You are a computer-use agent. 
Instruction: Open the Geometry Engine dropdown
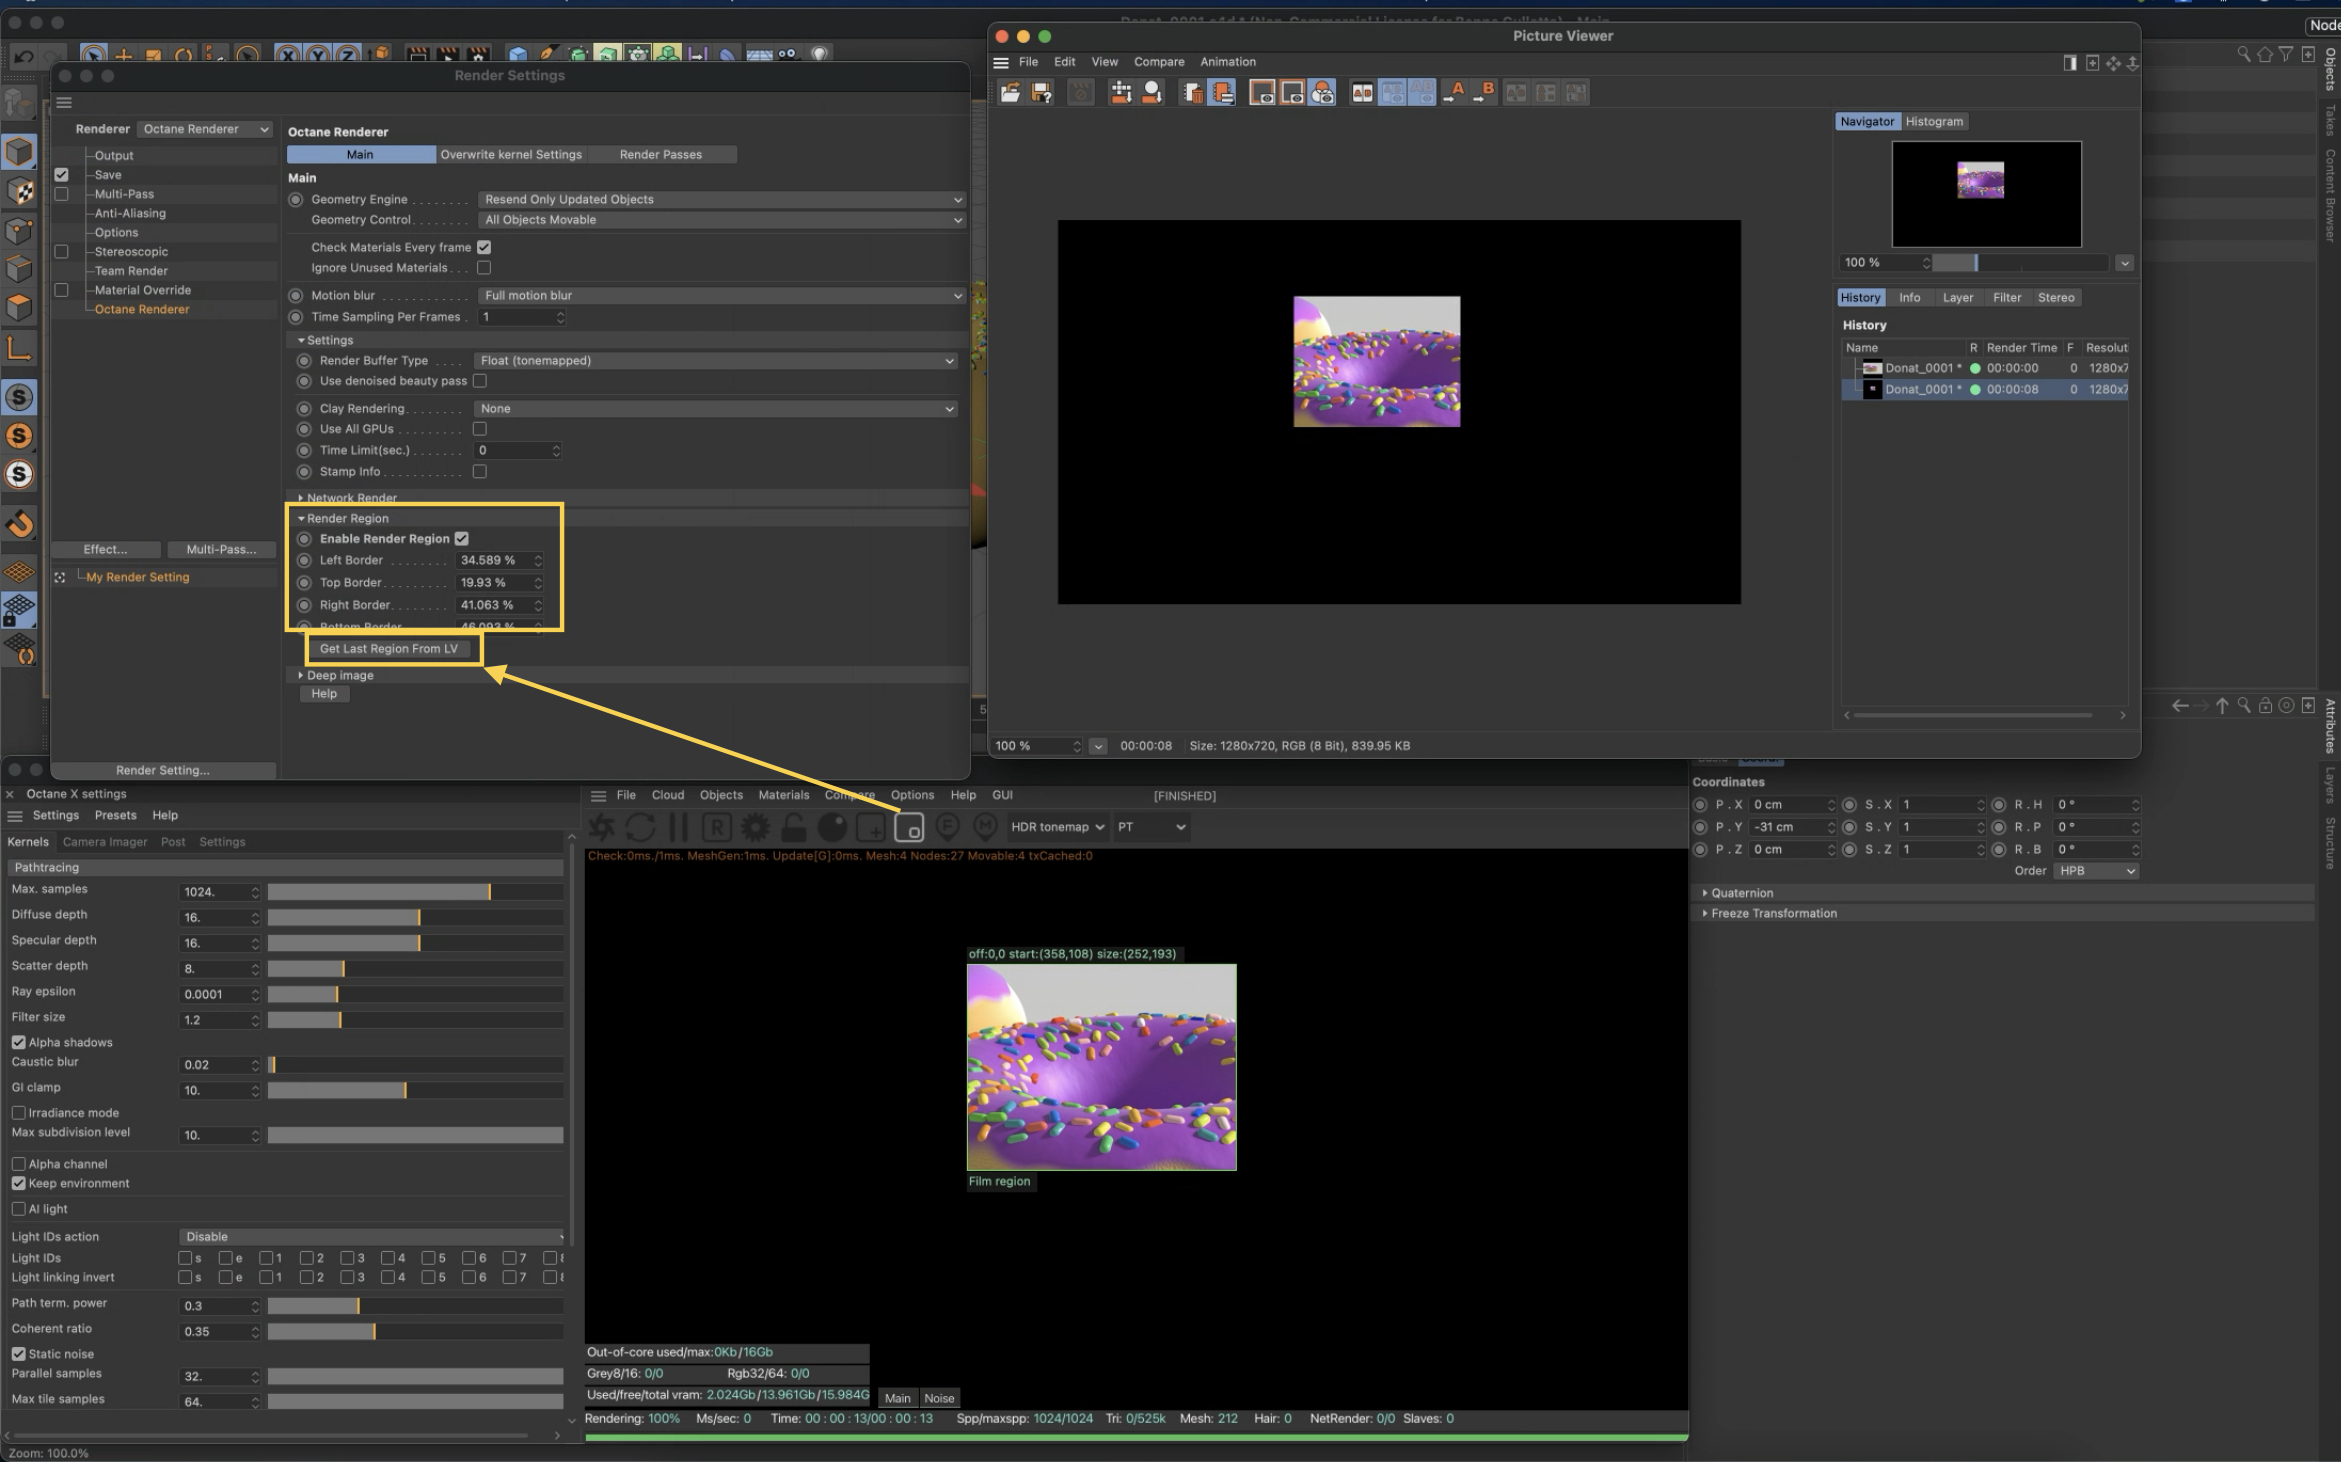point(720,200)
